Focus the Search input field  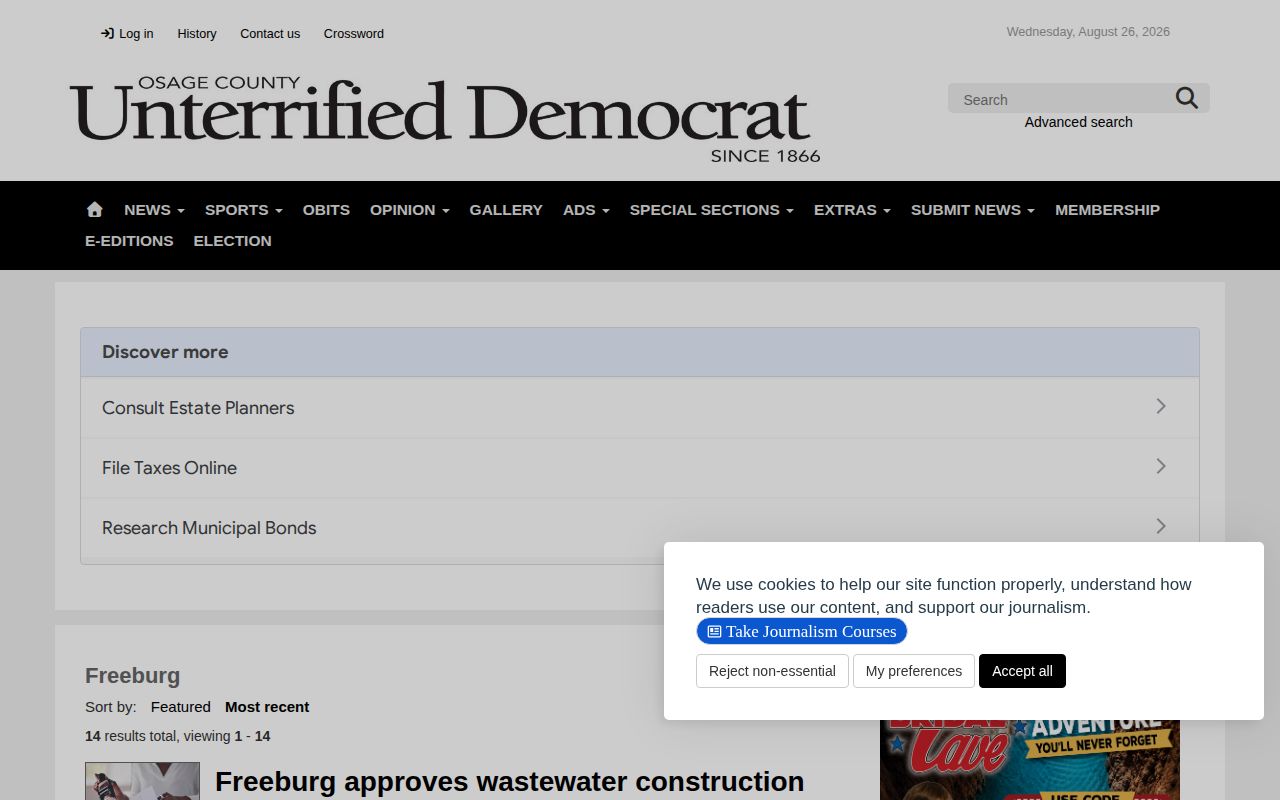[1060, 99]
